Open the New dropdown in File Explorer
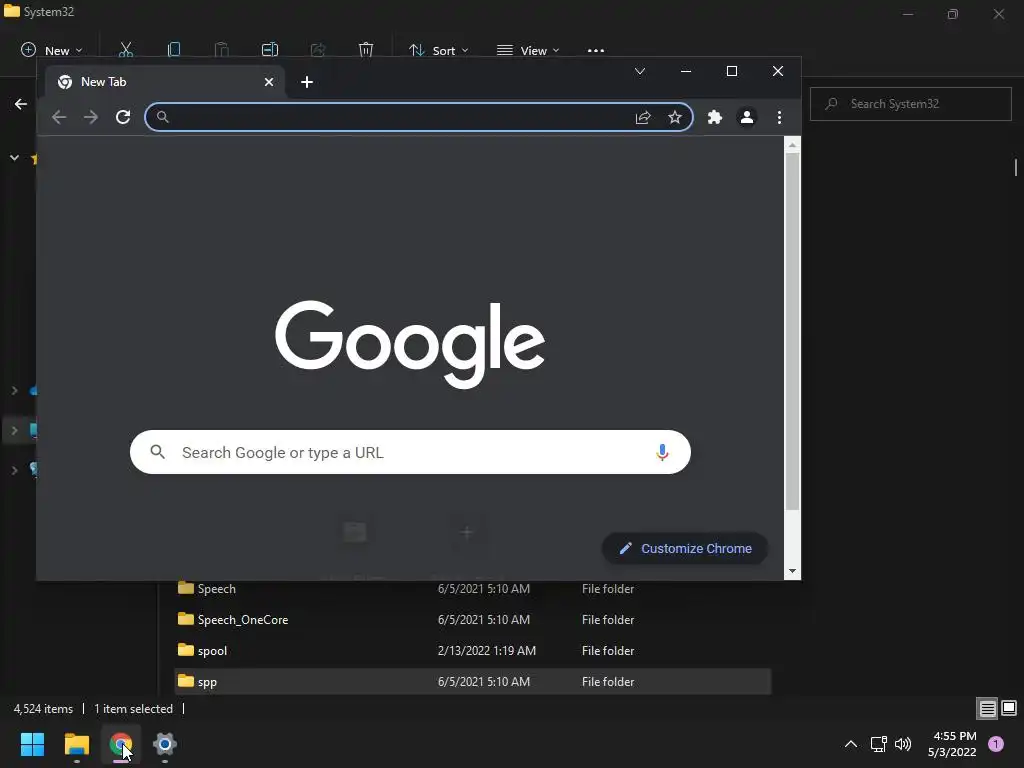Screen dimensions: 1024x768 tap(52, 50)
